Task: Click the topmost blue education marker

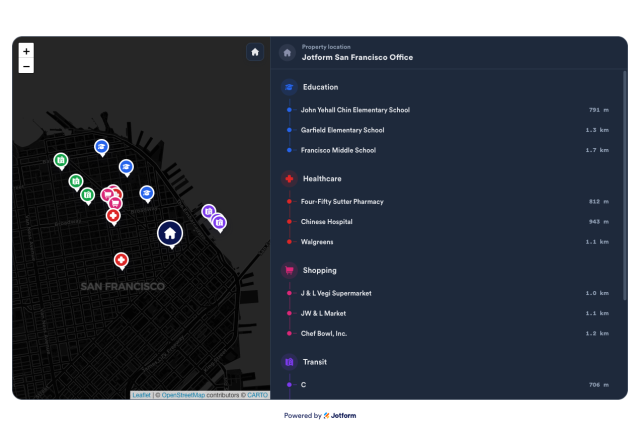Action: click(x=102, y=147)
